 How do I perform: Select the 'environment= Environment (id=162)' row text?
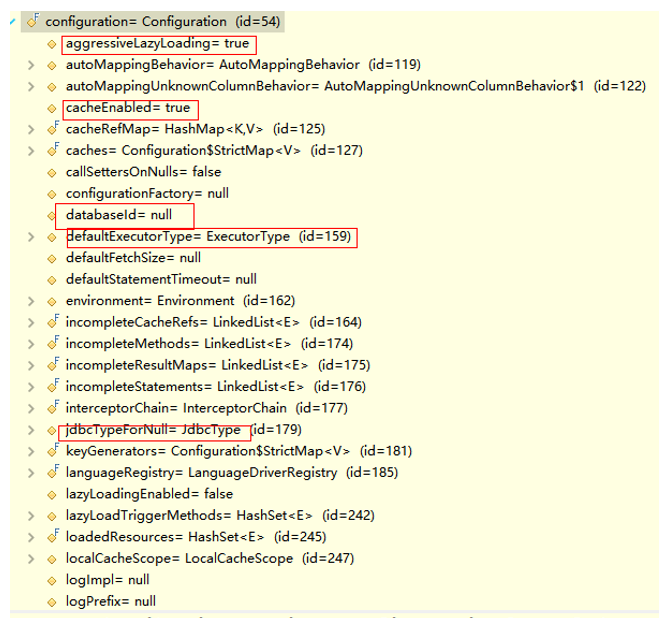click(180, 301)
